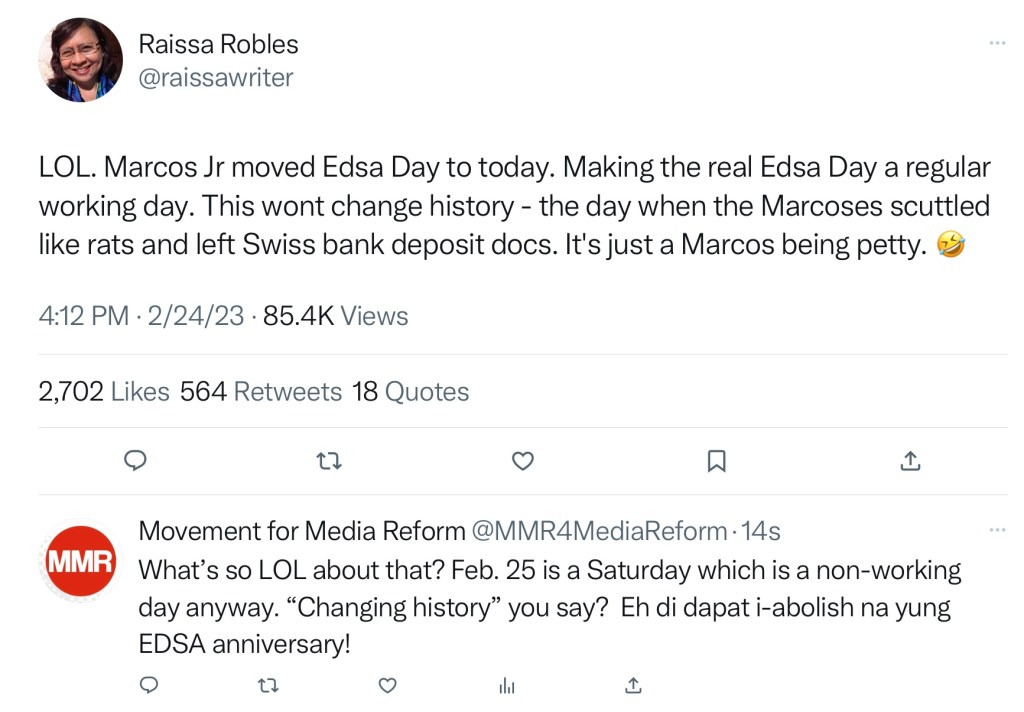View analytics of the MMR reply

coord(507,685)
